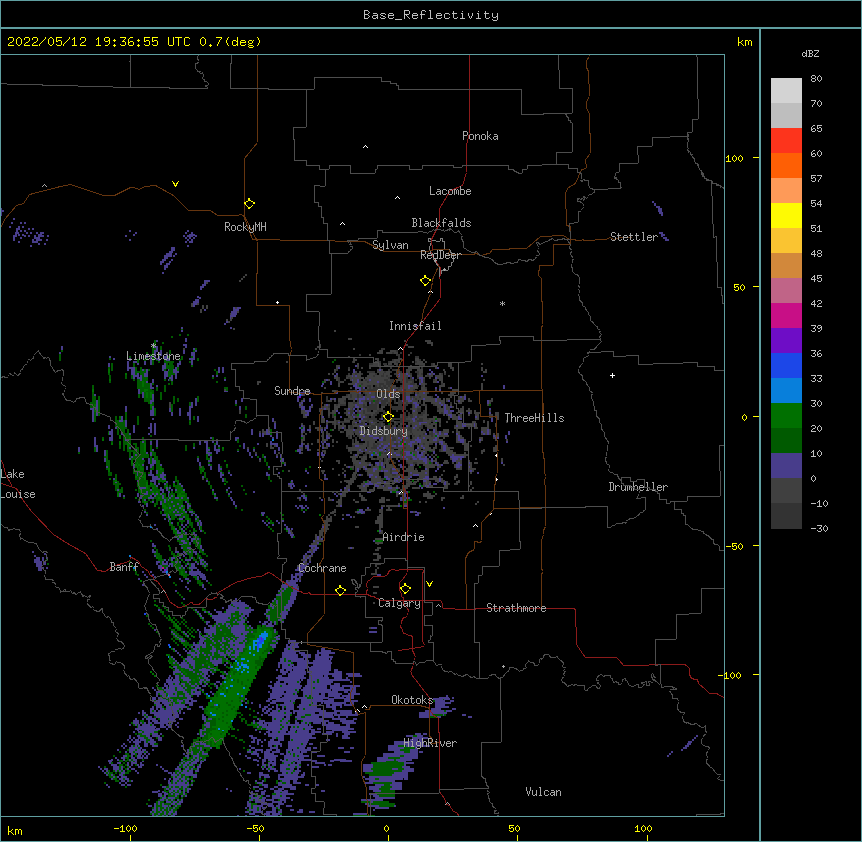Click the ThreeHills town label
862x842 pixels.
coord(534,418)
